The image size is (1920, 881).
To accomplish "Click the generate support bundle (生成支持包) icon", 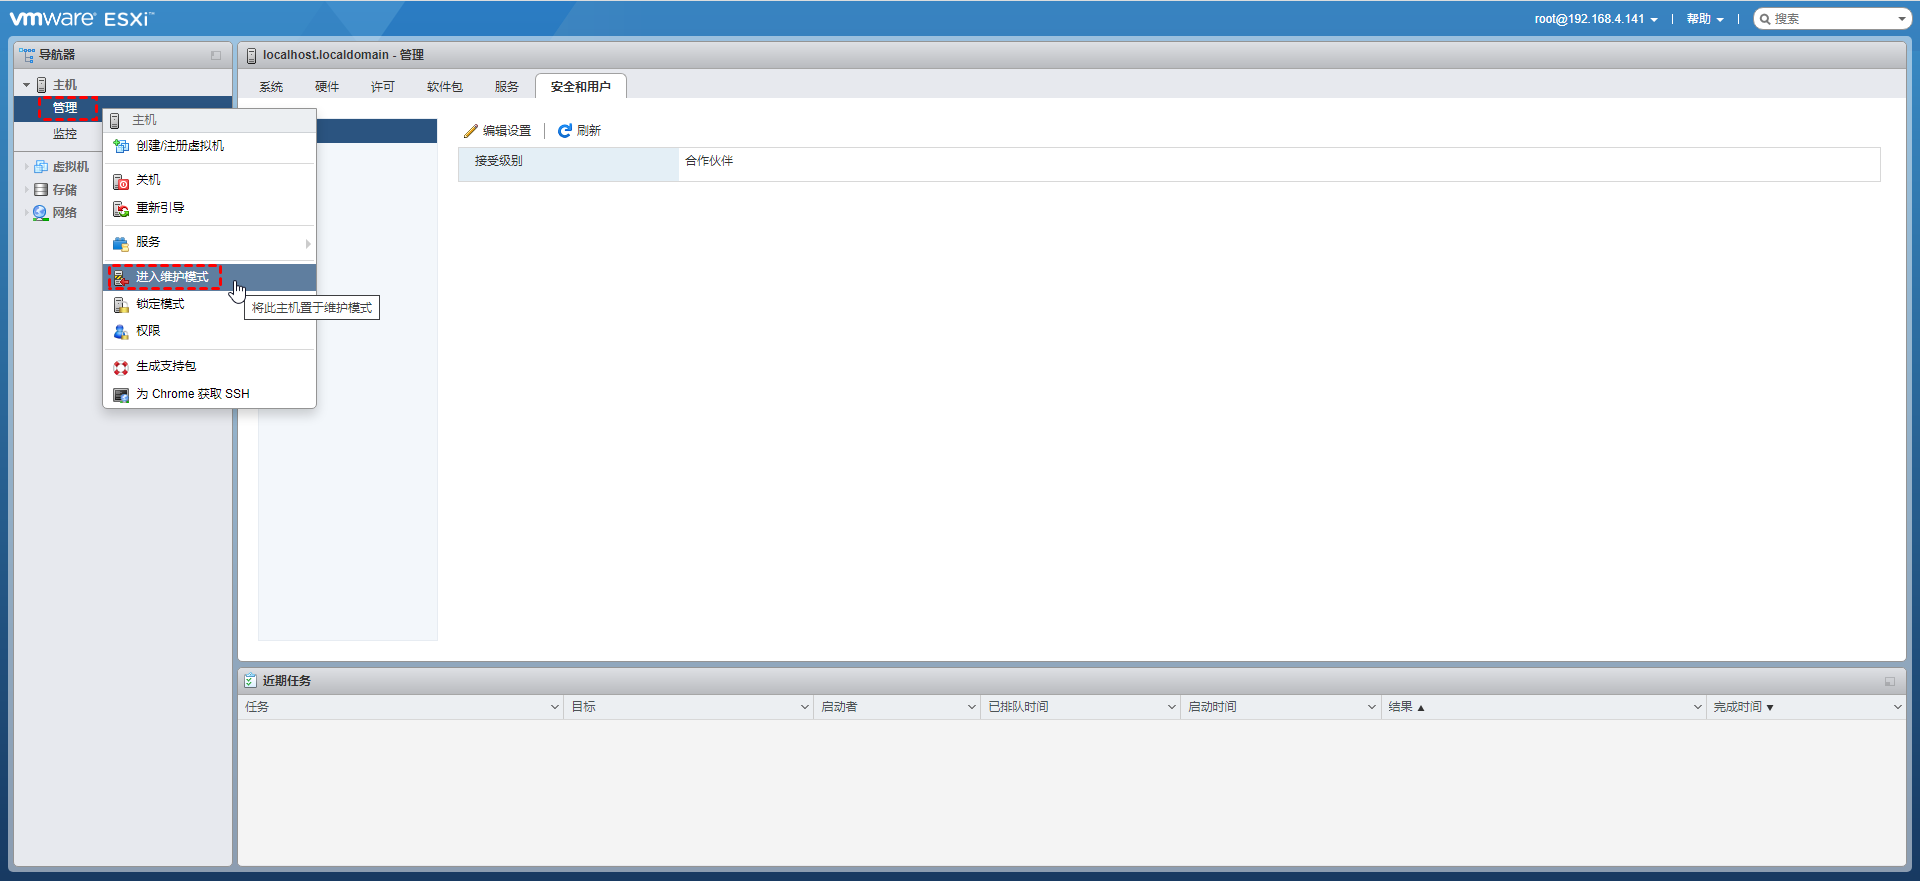I will tap(121, 367).
